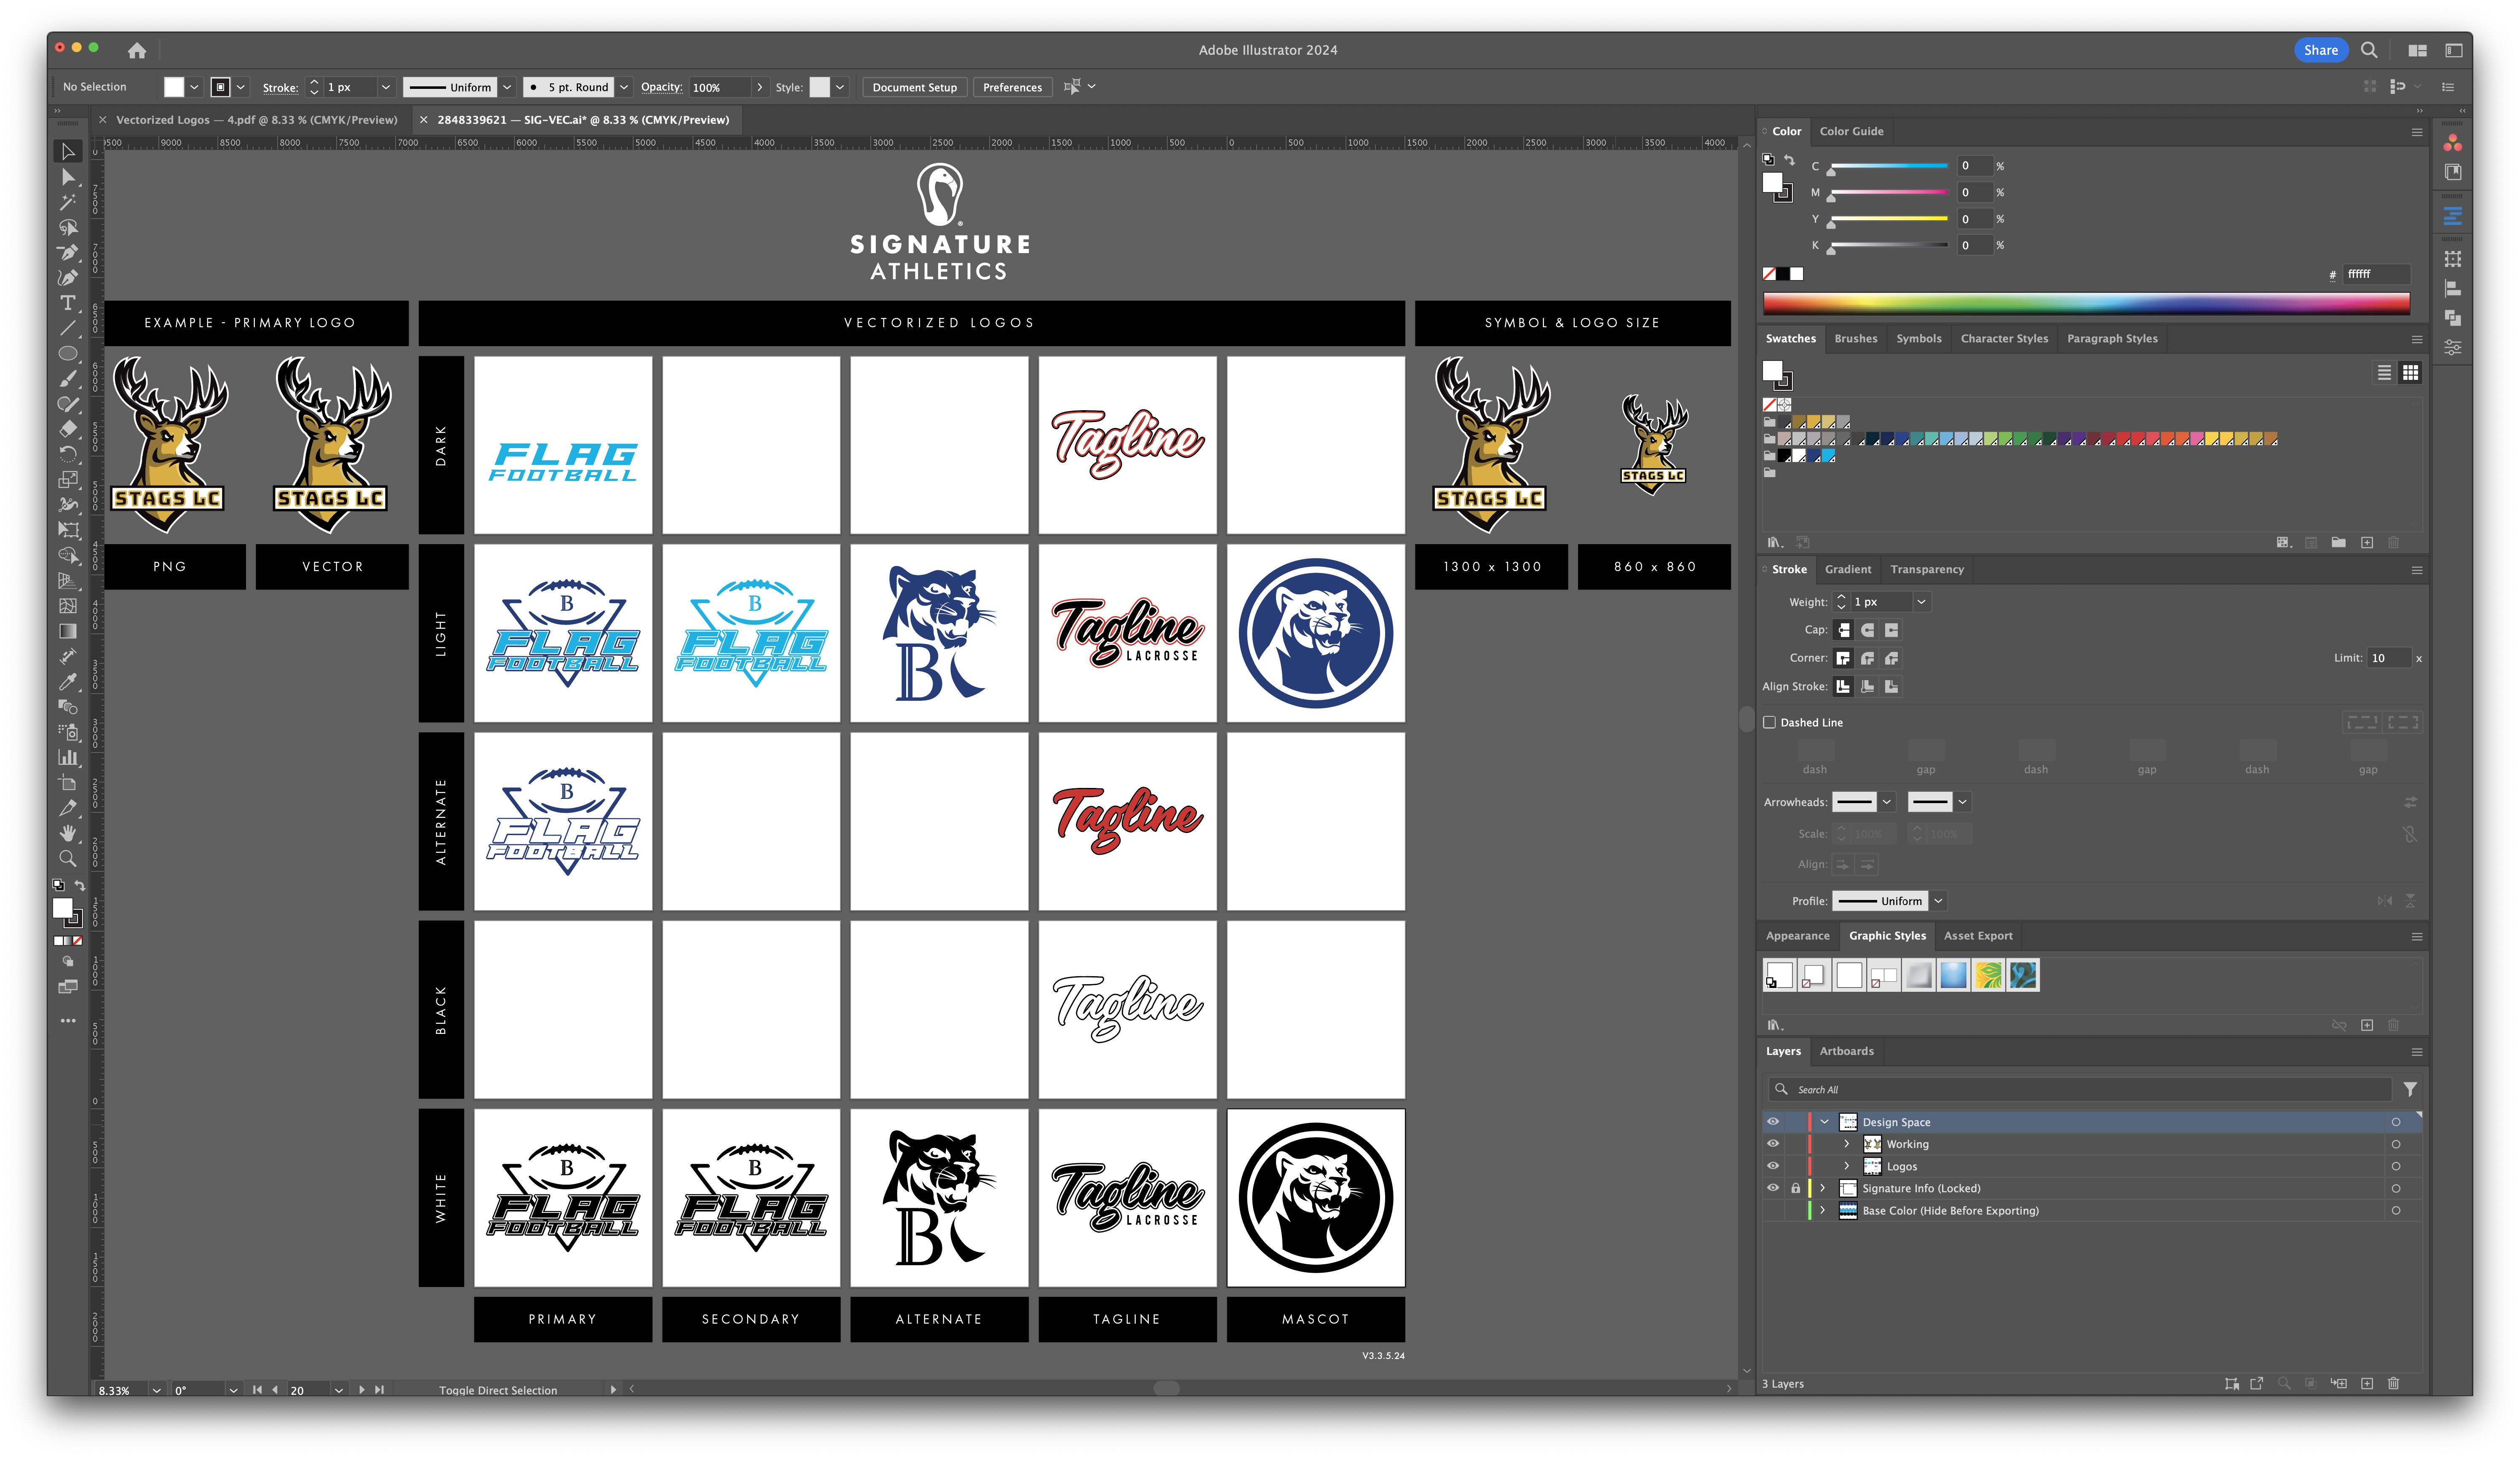The height and width of the screenshot is (1458, 2520).
Task: Expand the Logos sublayer
Action: point(1847,1166)
